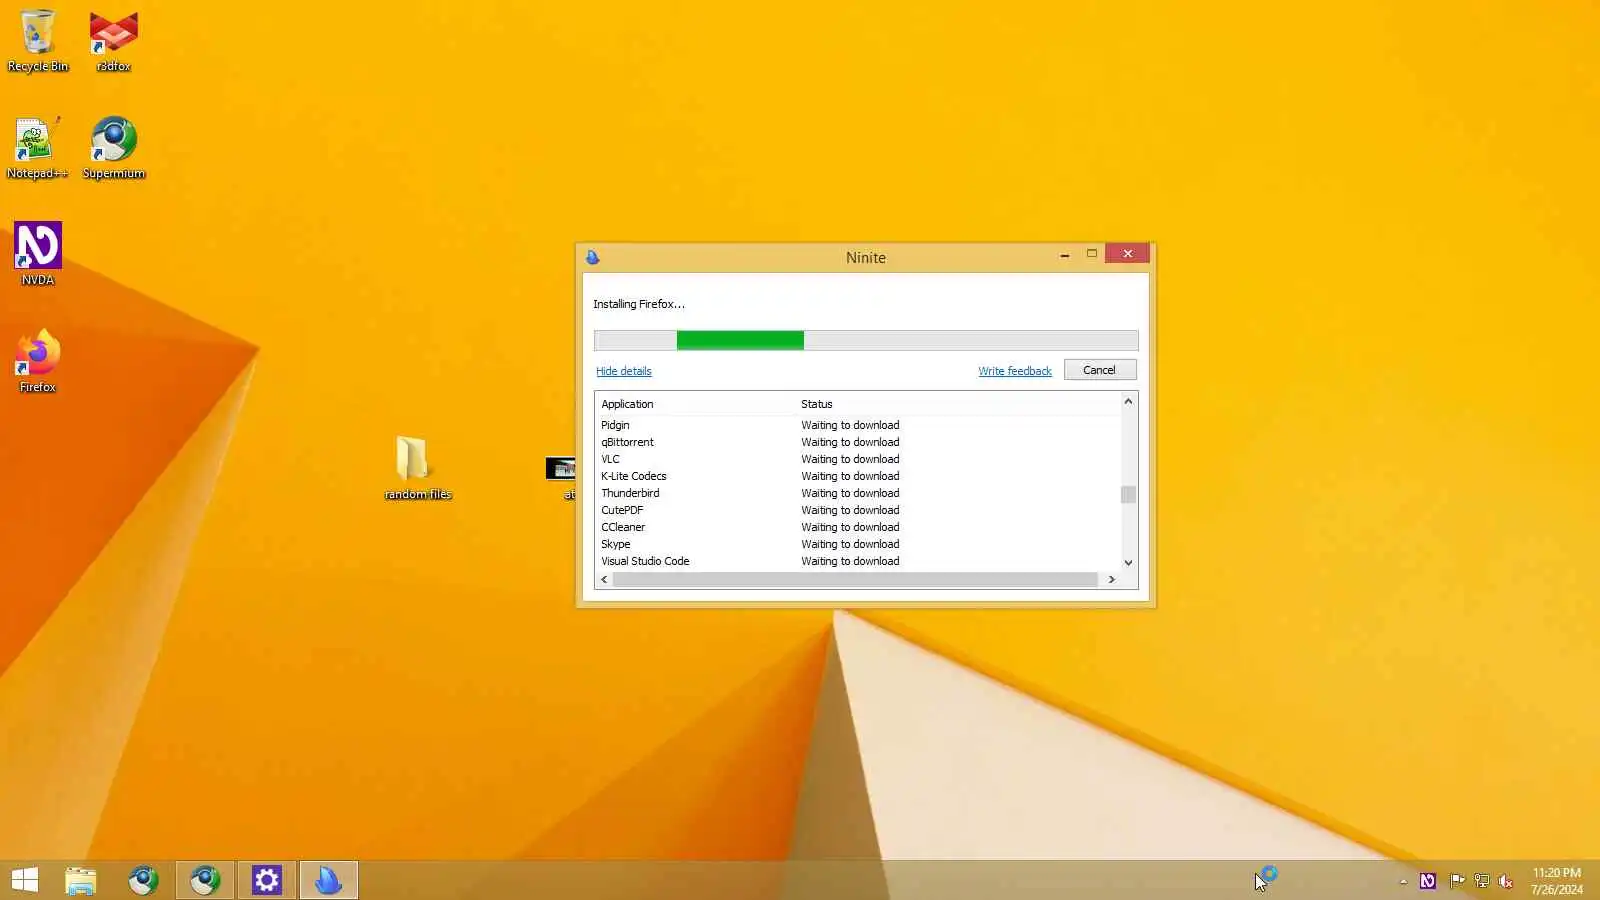Click the list scroll down arrow
1600x900 pixels.
[x=1128, y=563]
